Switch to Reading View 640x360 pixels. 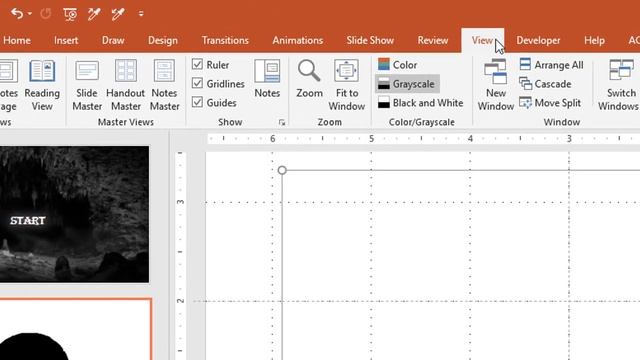click(x=42, y=85)
